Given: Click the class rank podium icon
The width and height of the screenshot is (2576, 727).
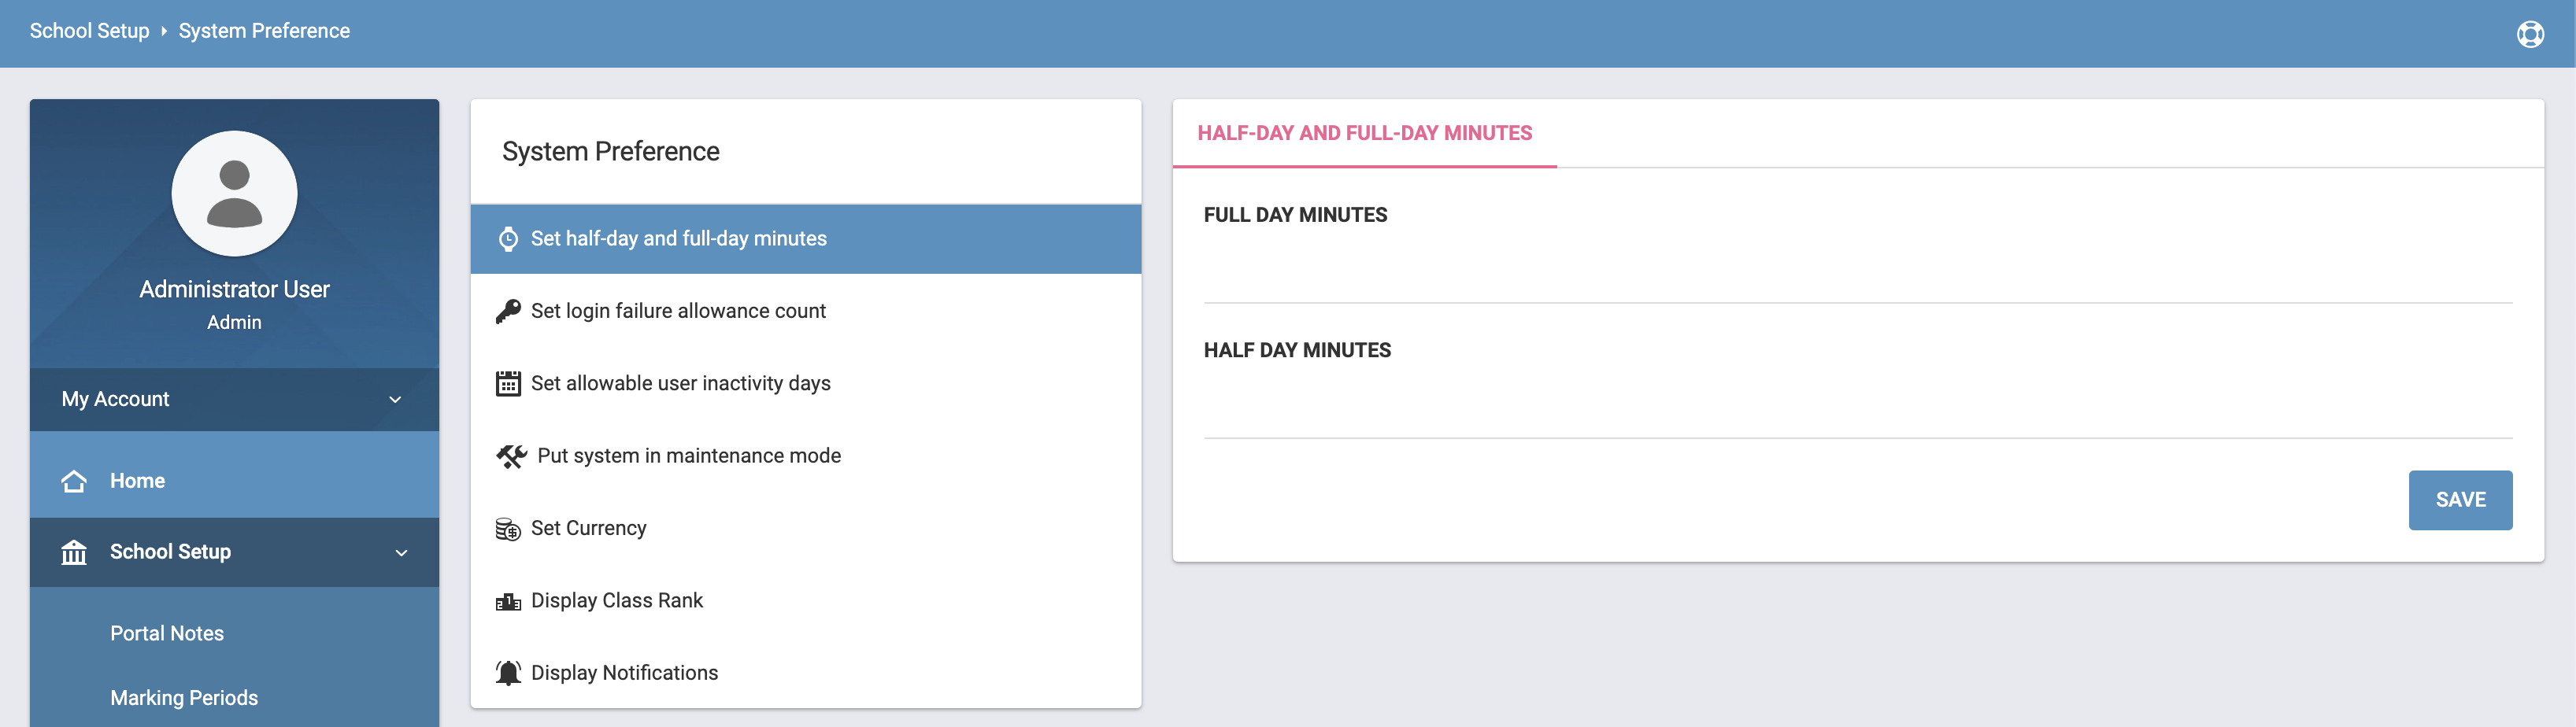Looking at the screenshot, I should point(508,601).
